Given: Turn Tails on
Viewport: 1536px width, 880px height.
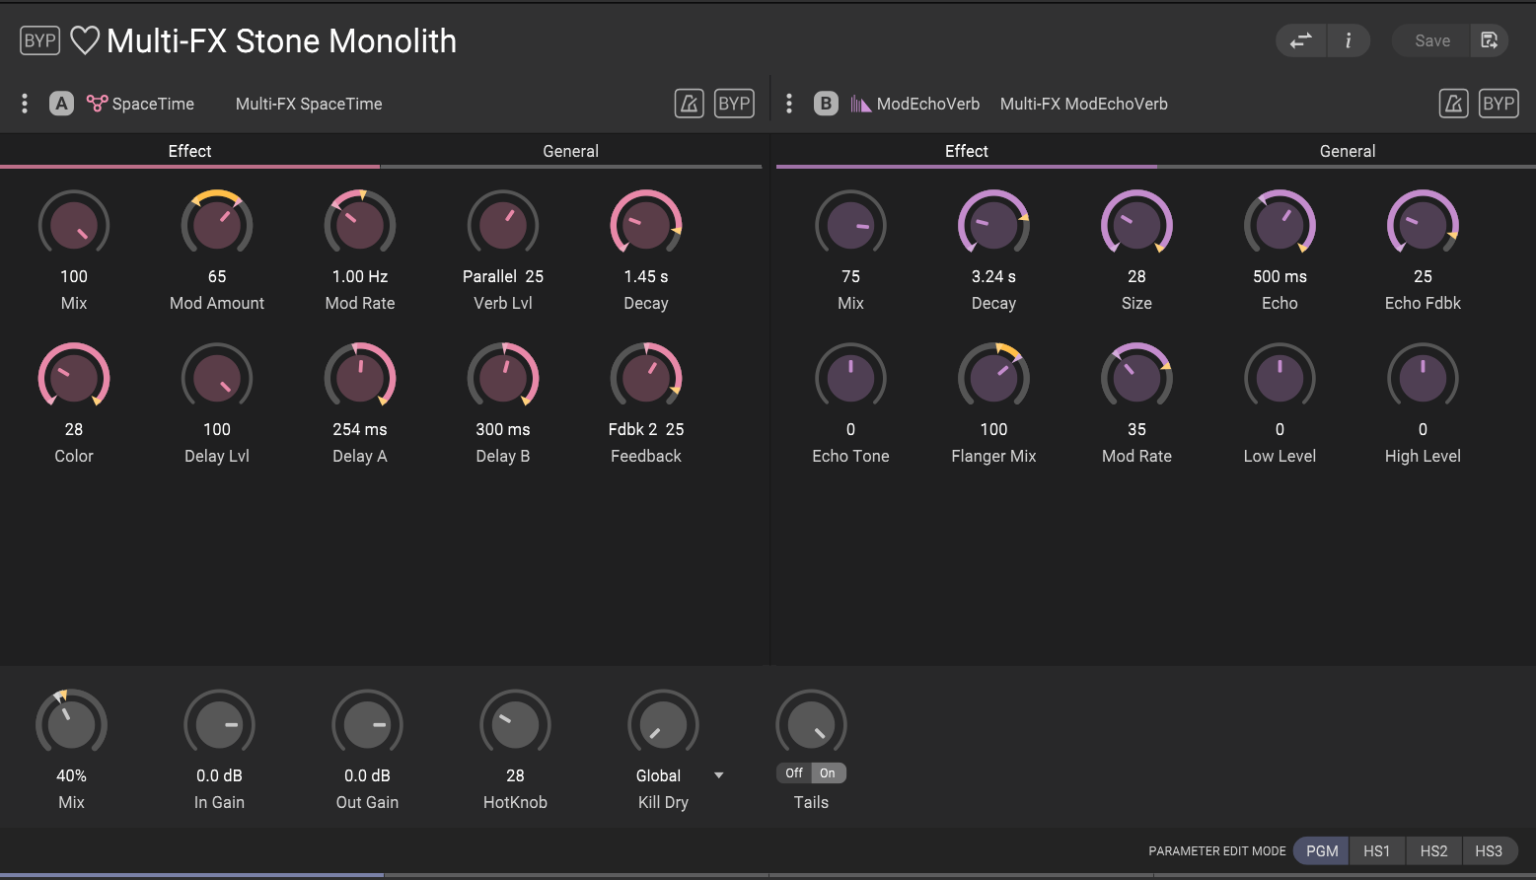Looking at the screenshot, I should point(828,773).
